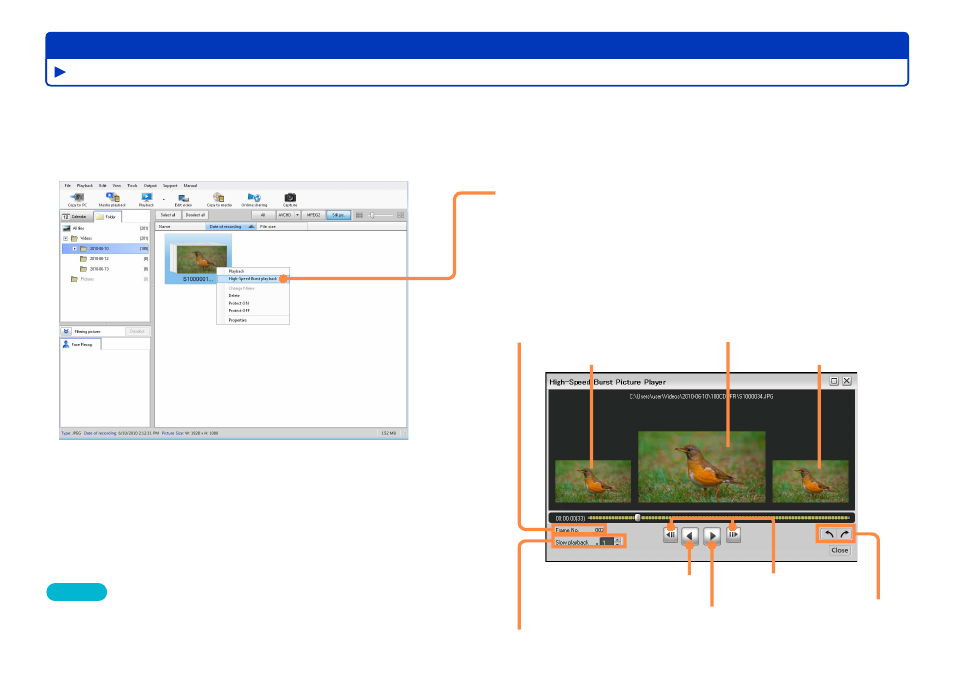Increase the Slow playback value with up arrow
Screen dimensions: 954x673
618,539
